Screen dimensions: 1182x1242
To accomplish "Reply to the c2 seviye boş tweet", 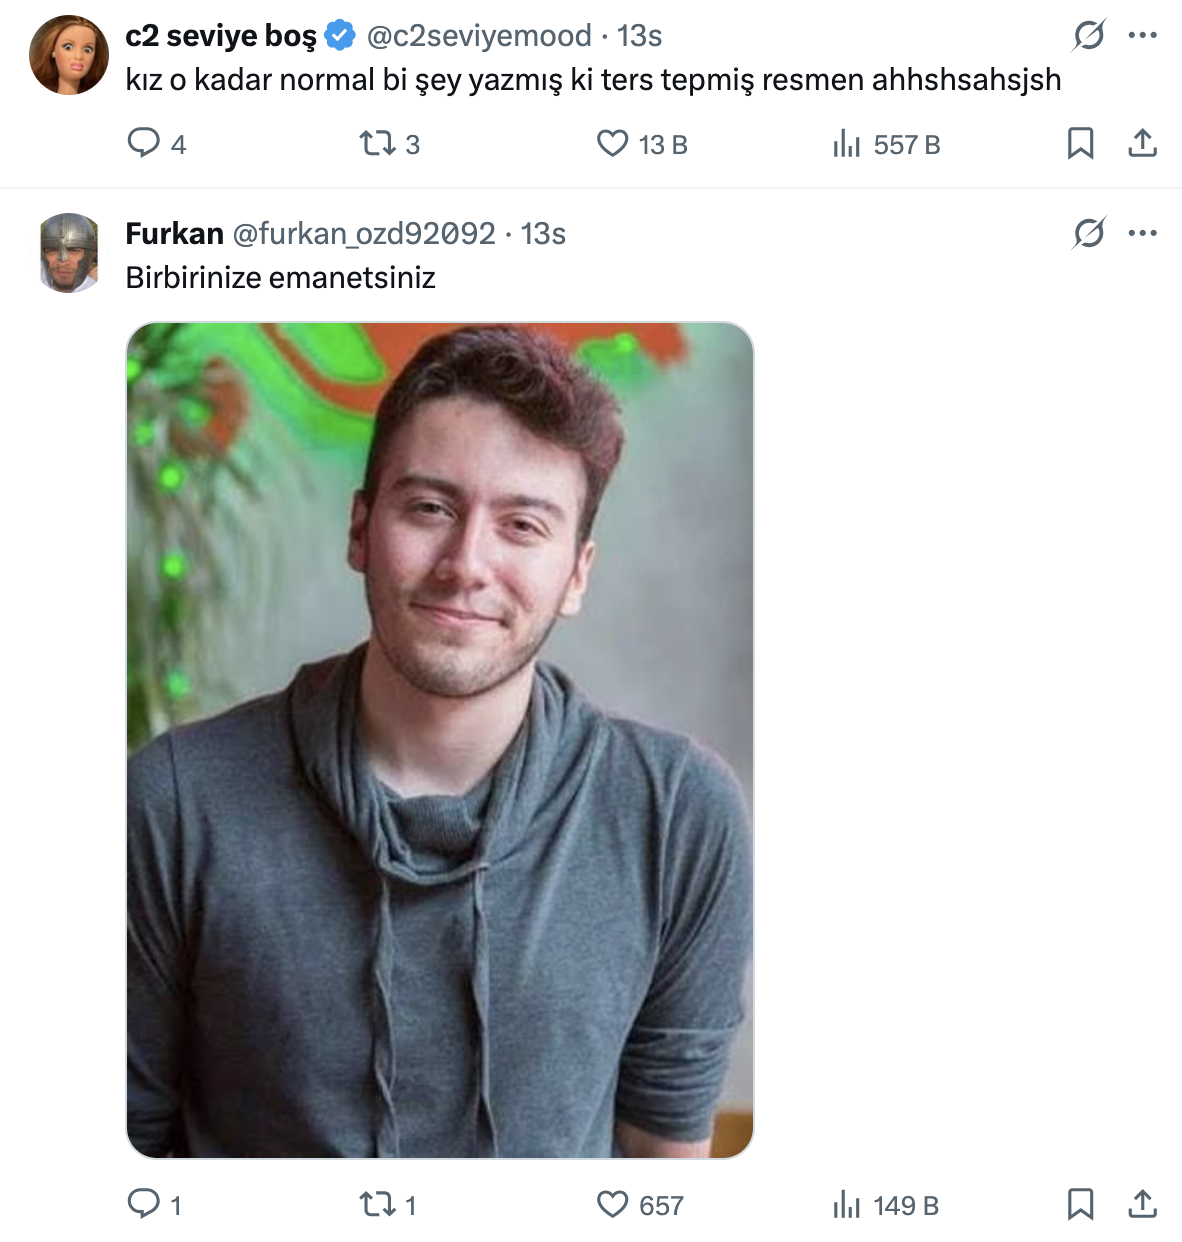I will tap(144, 143).
